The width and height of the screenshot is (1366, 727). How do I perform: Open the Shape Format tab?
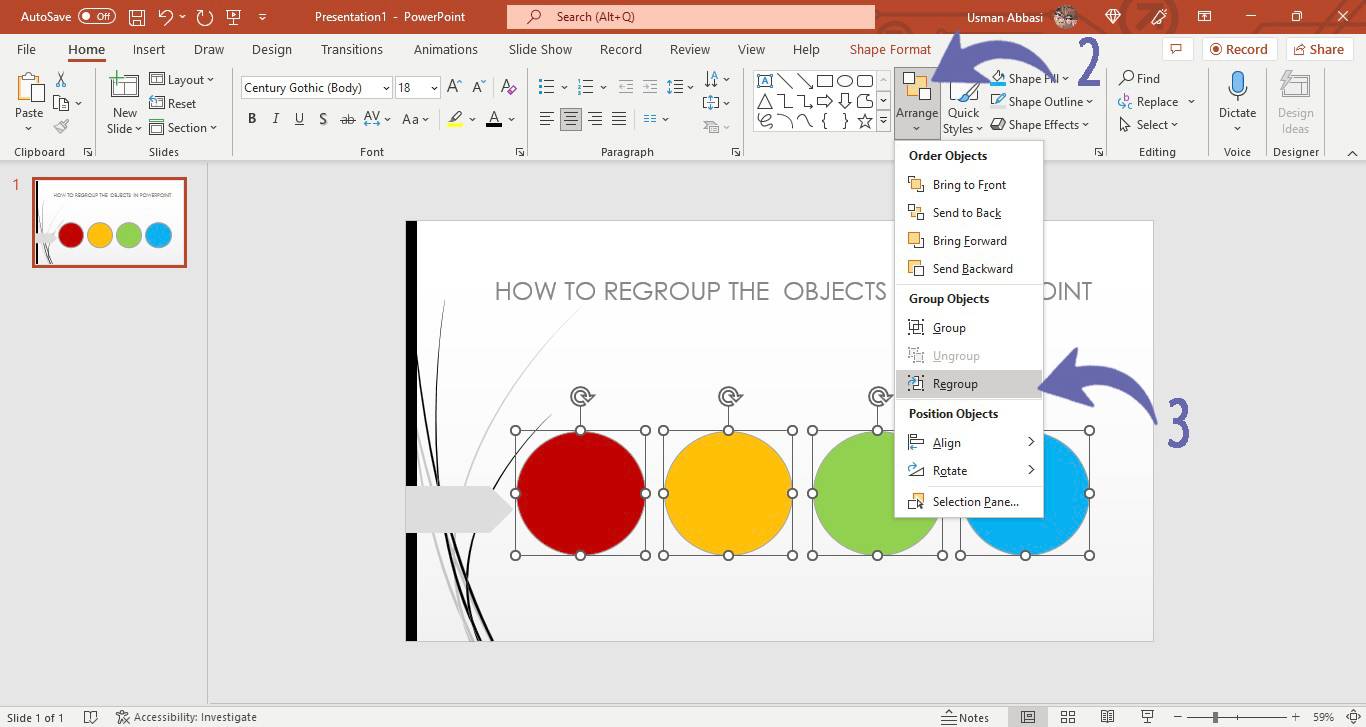click(x=890, y=49)
